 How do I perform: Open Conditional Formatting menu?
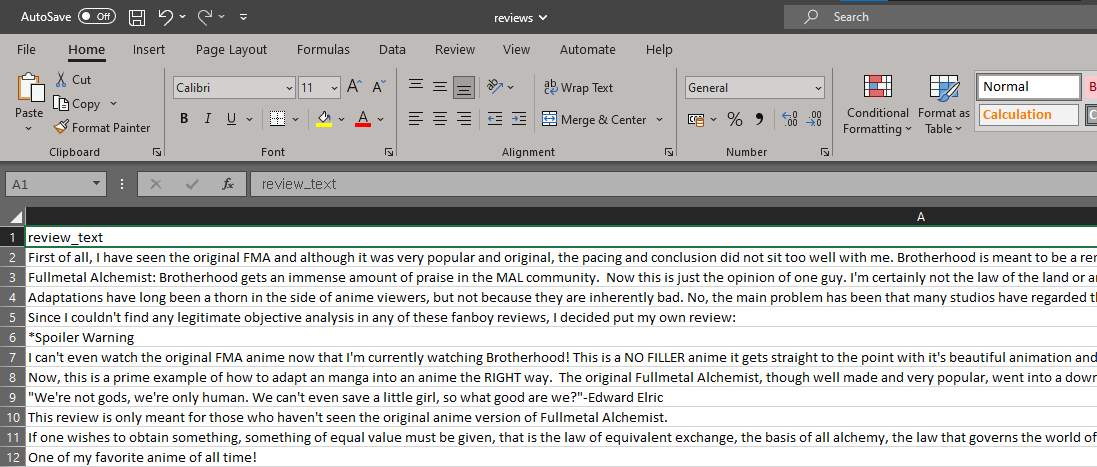pos(877,104)
